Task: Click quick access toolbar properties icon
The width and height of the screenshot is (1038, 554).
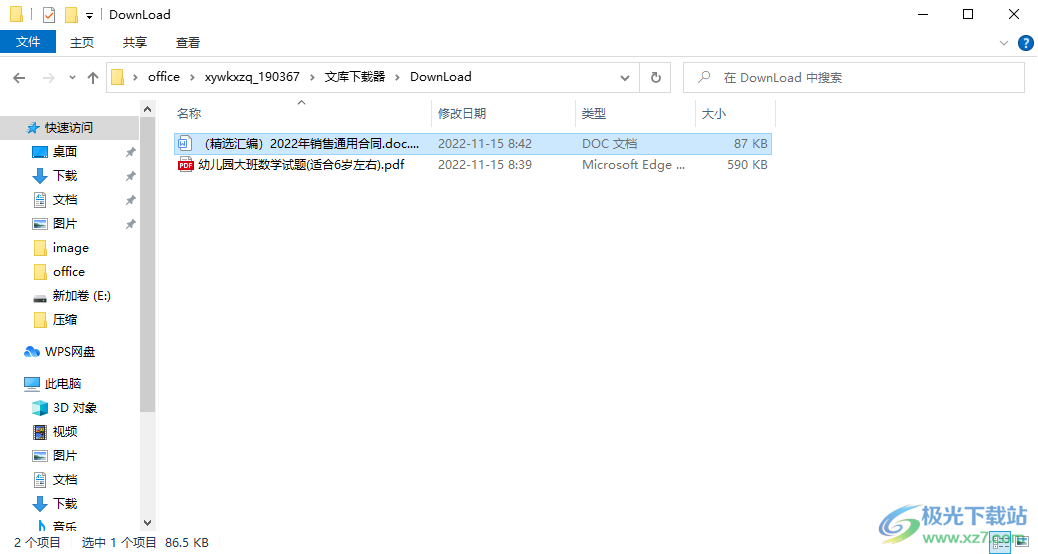Action: click(x=48, y=15)
